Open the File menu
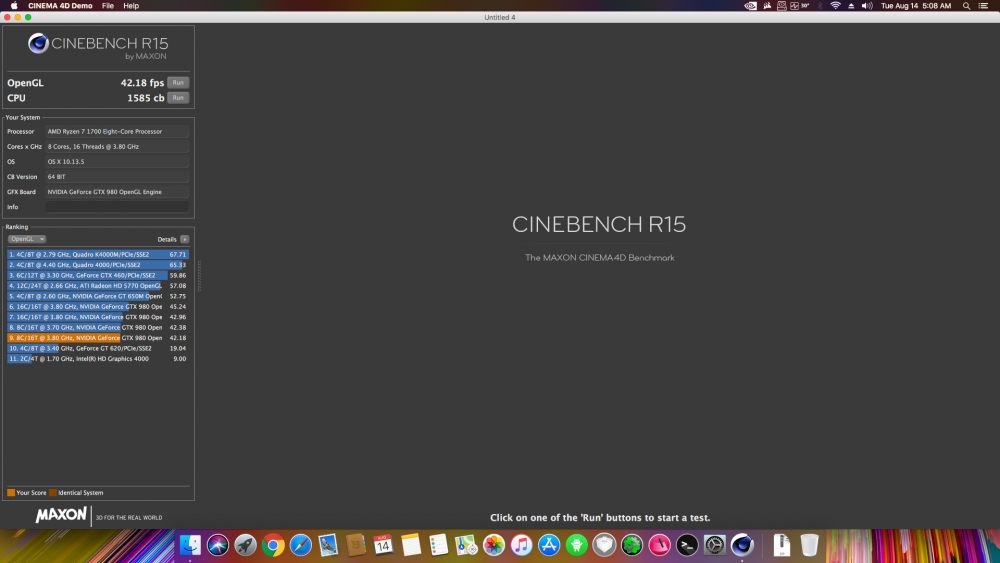Viewport: 1000px width, 563px height. (108, 6)
